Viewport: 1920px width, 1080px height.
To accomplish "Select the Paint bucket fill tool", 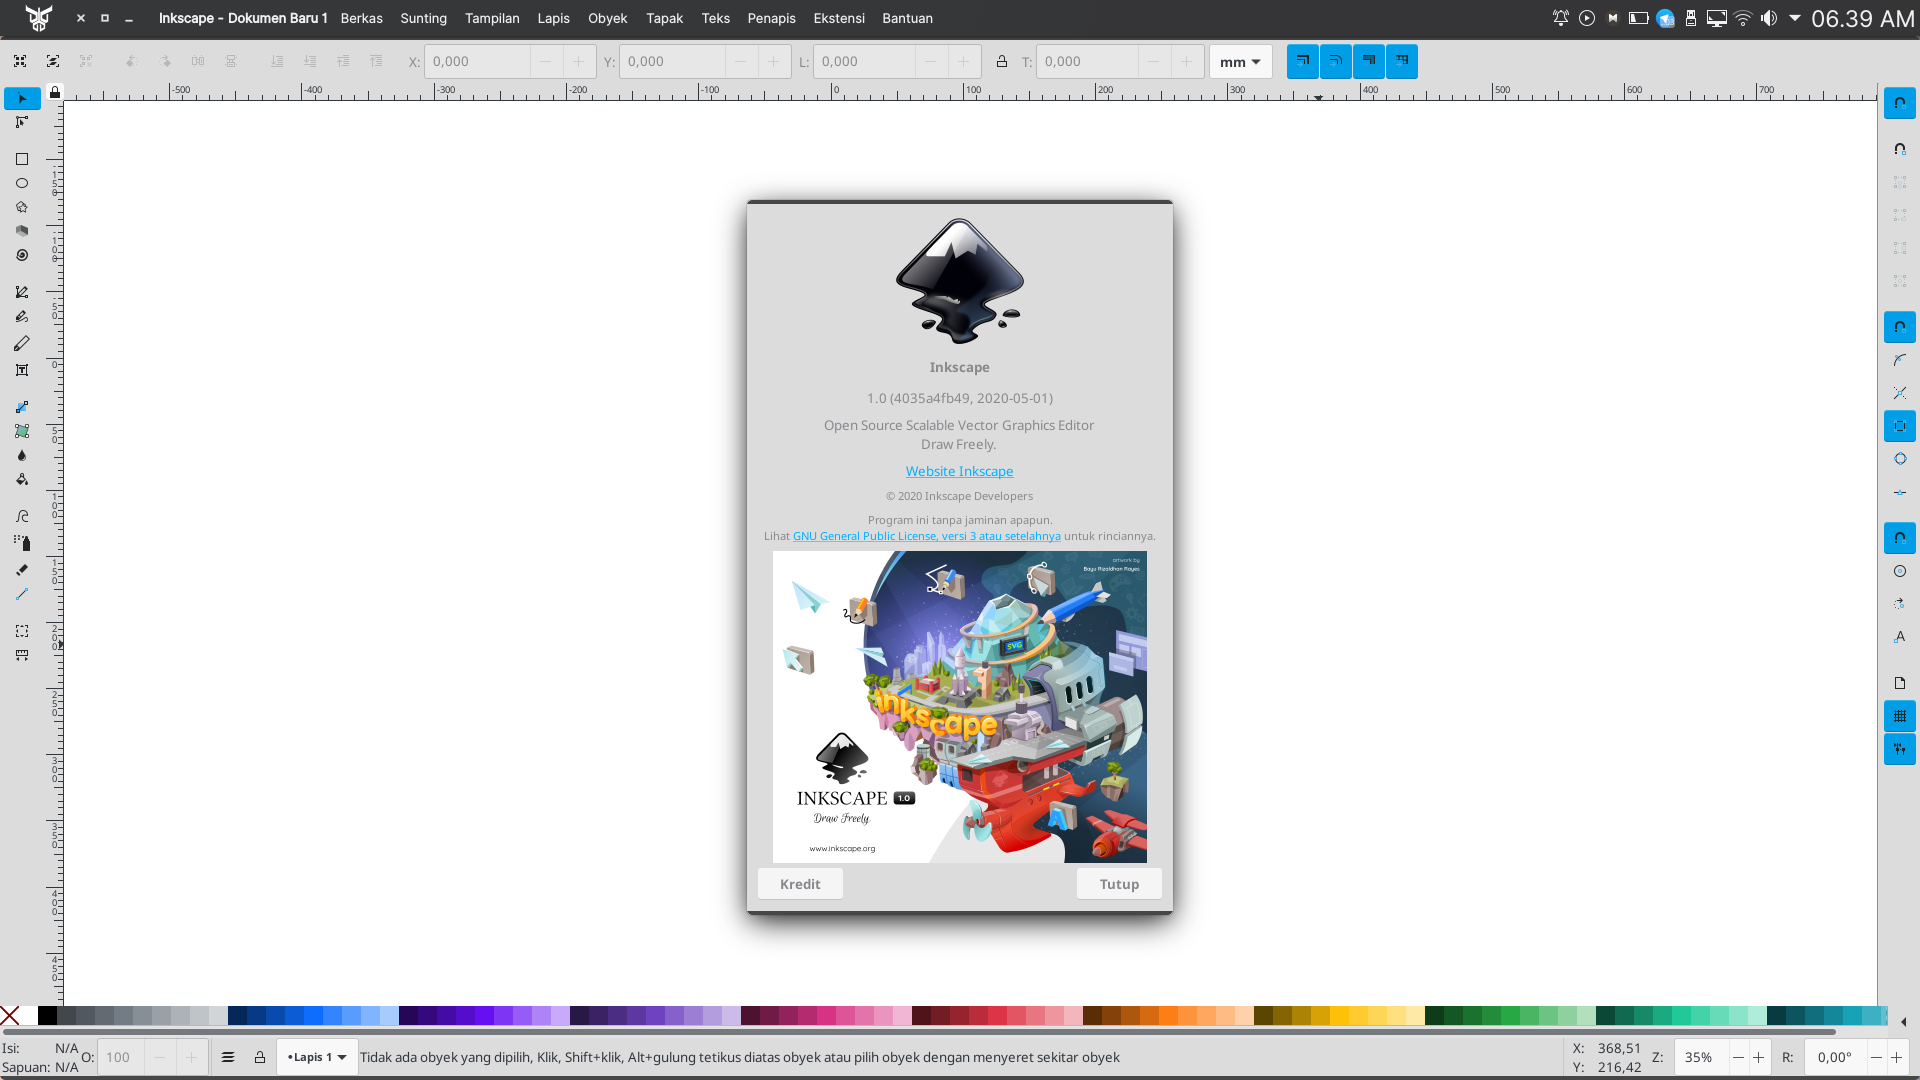I will [22, 479].
